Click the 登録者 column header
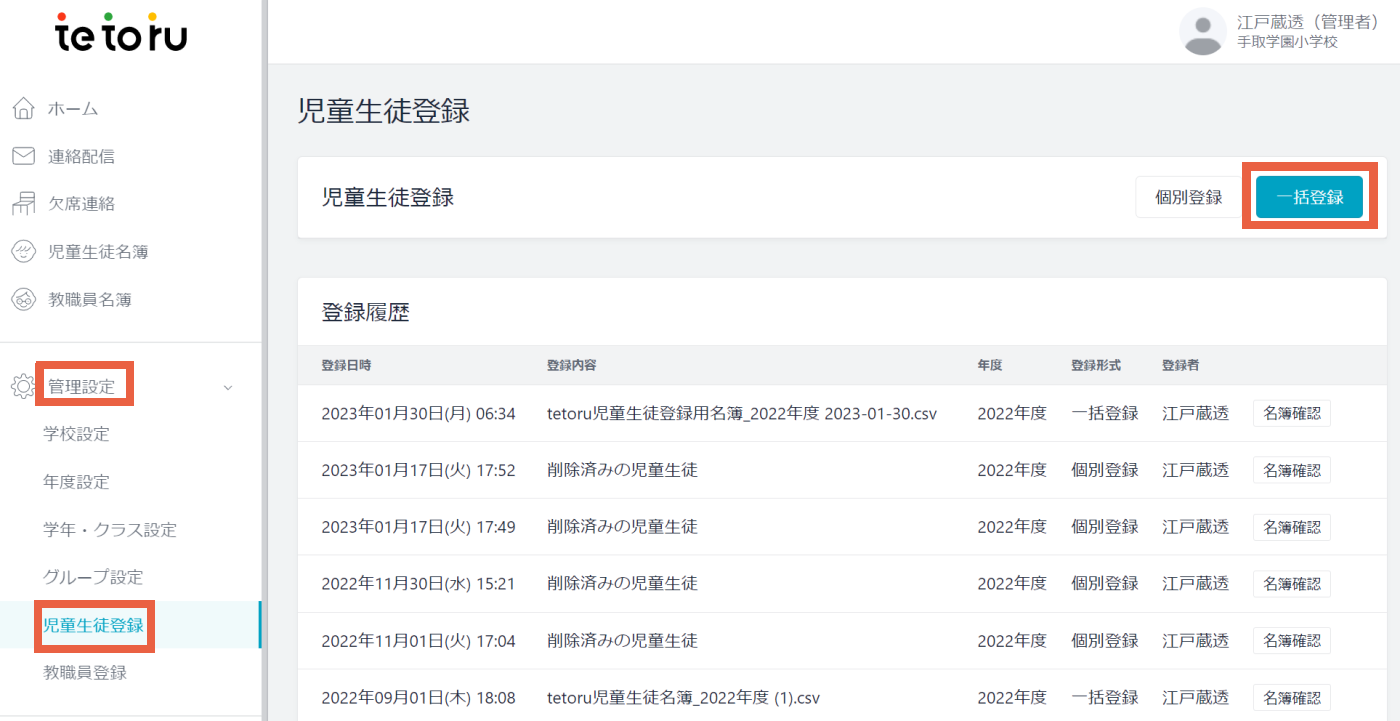 pyautogui.click(x=1181, y=365)
